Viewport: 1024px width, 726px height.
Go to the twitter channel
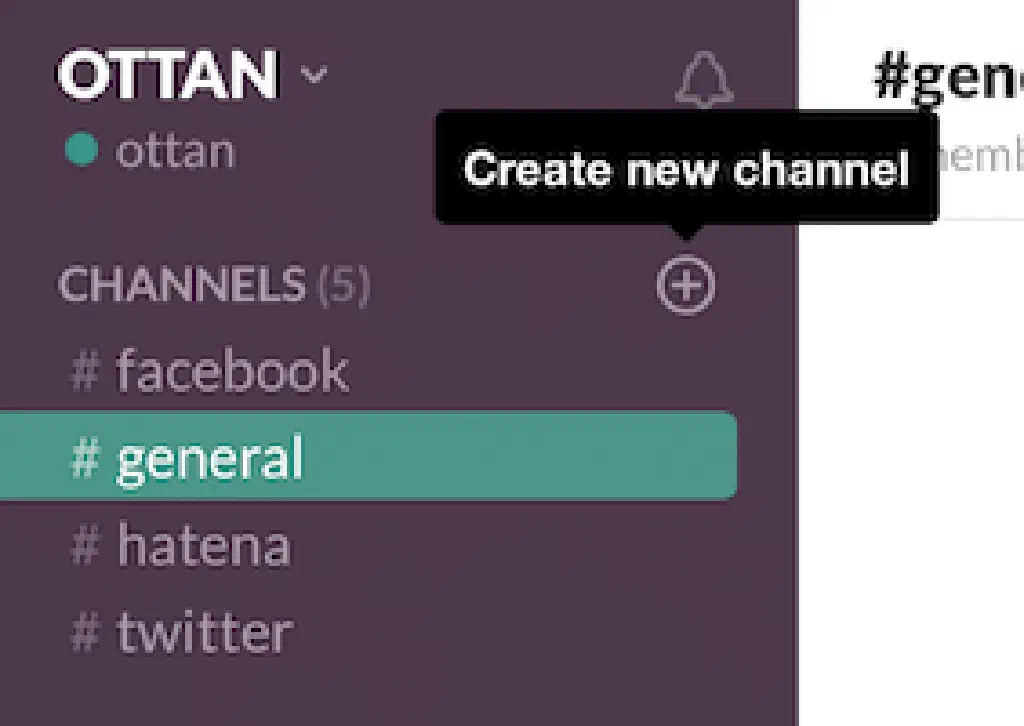(x=204, y=633)
